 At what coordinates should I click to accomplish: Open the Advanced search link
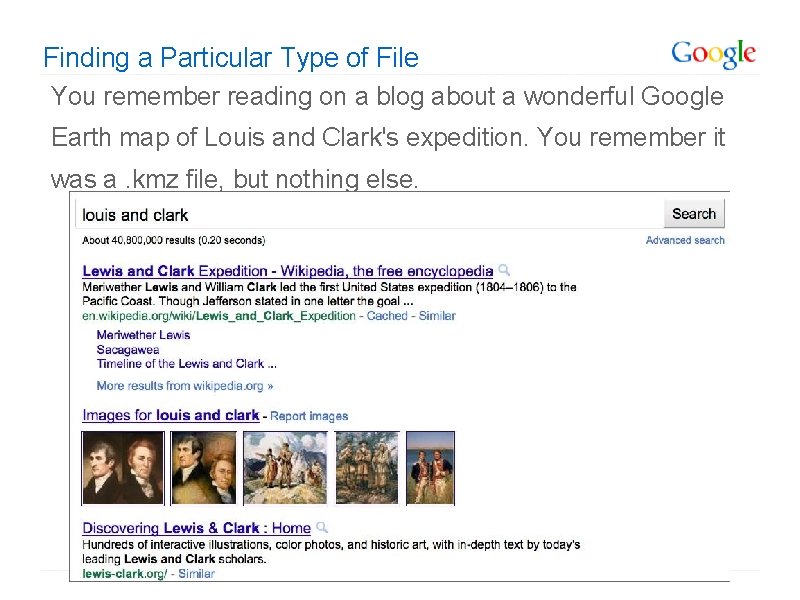685,240
